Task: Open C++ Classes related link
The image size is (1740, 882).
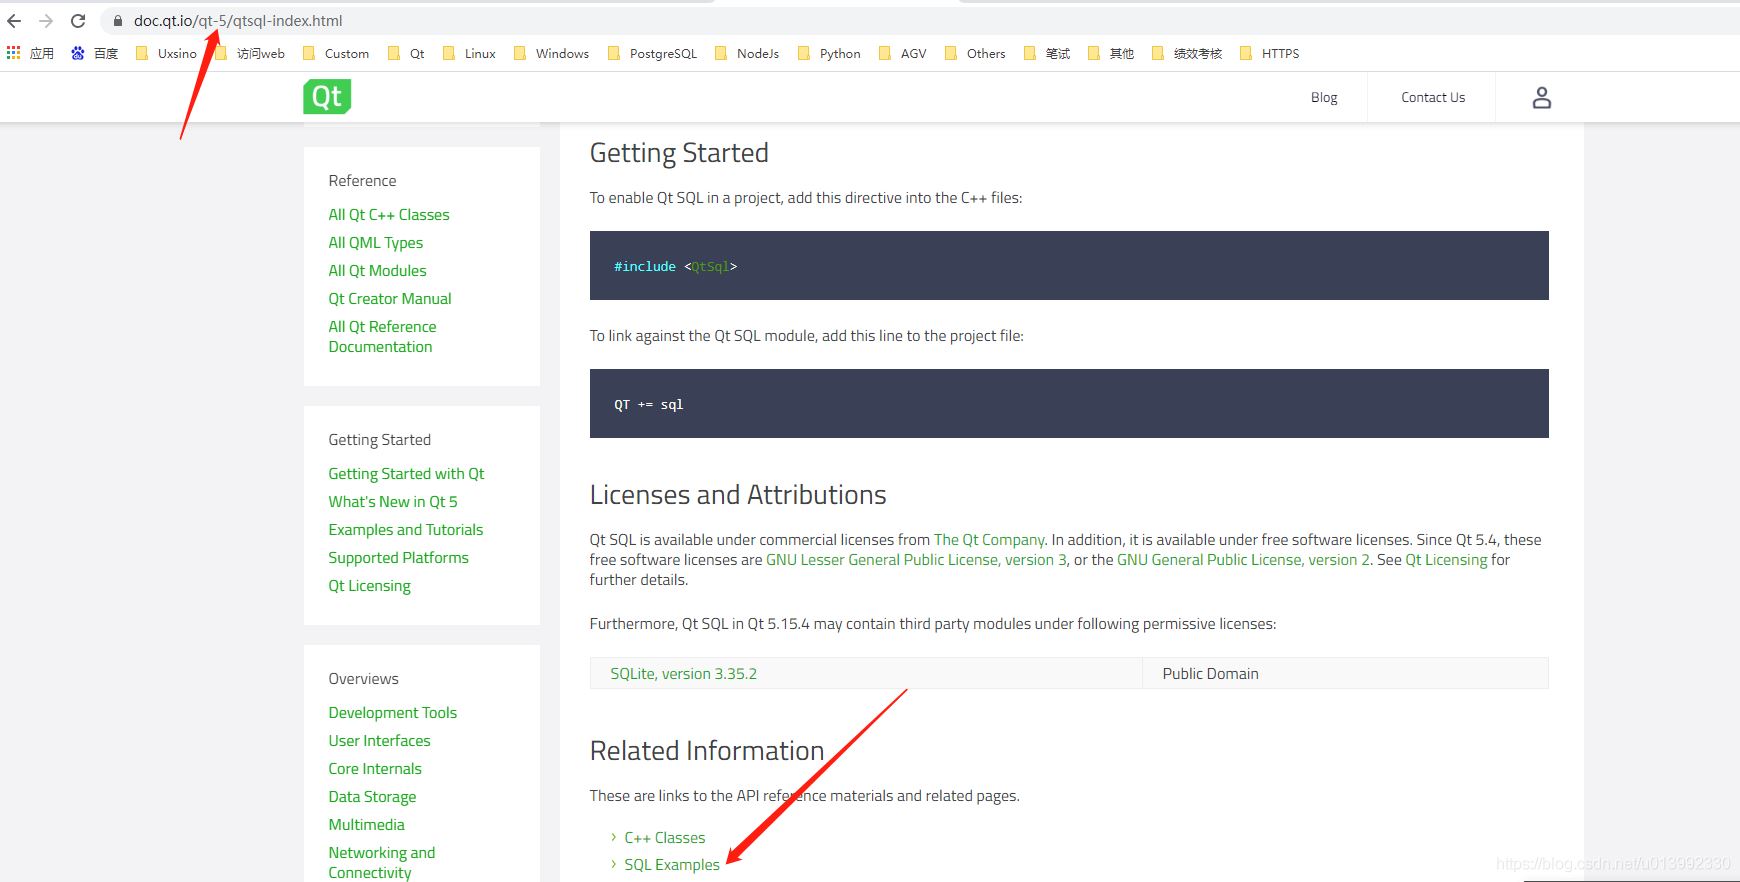Action: 665,837
